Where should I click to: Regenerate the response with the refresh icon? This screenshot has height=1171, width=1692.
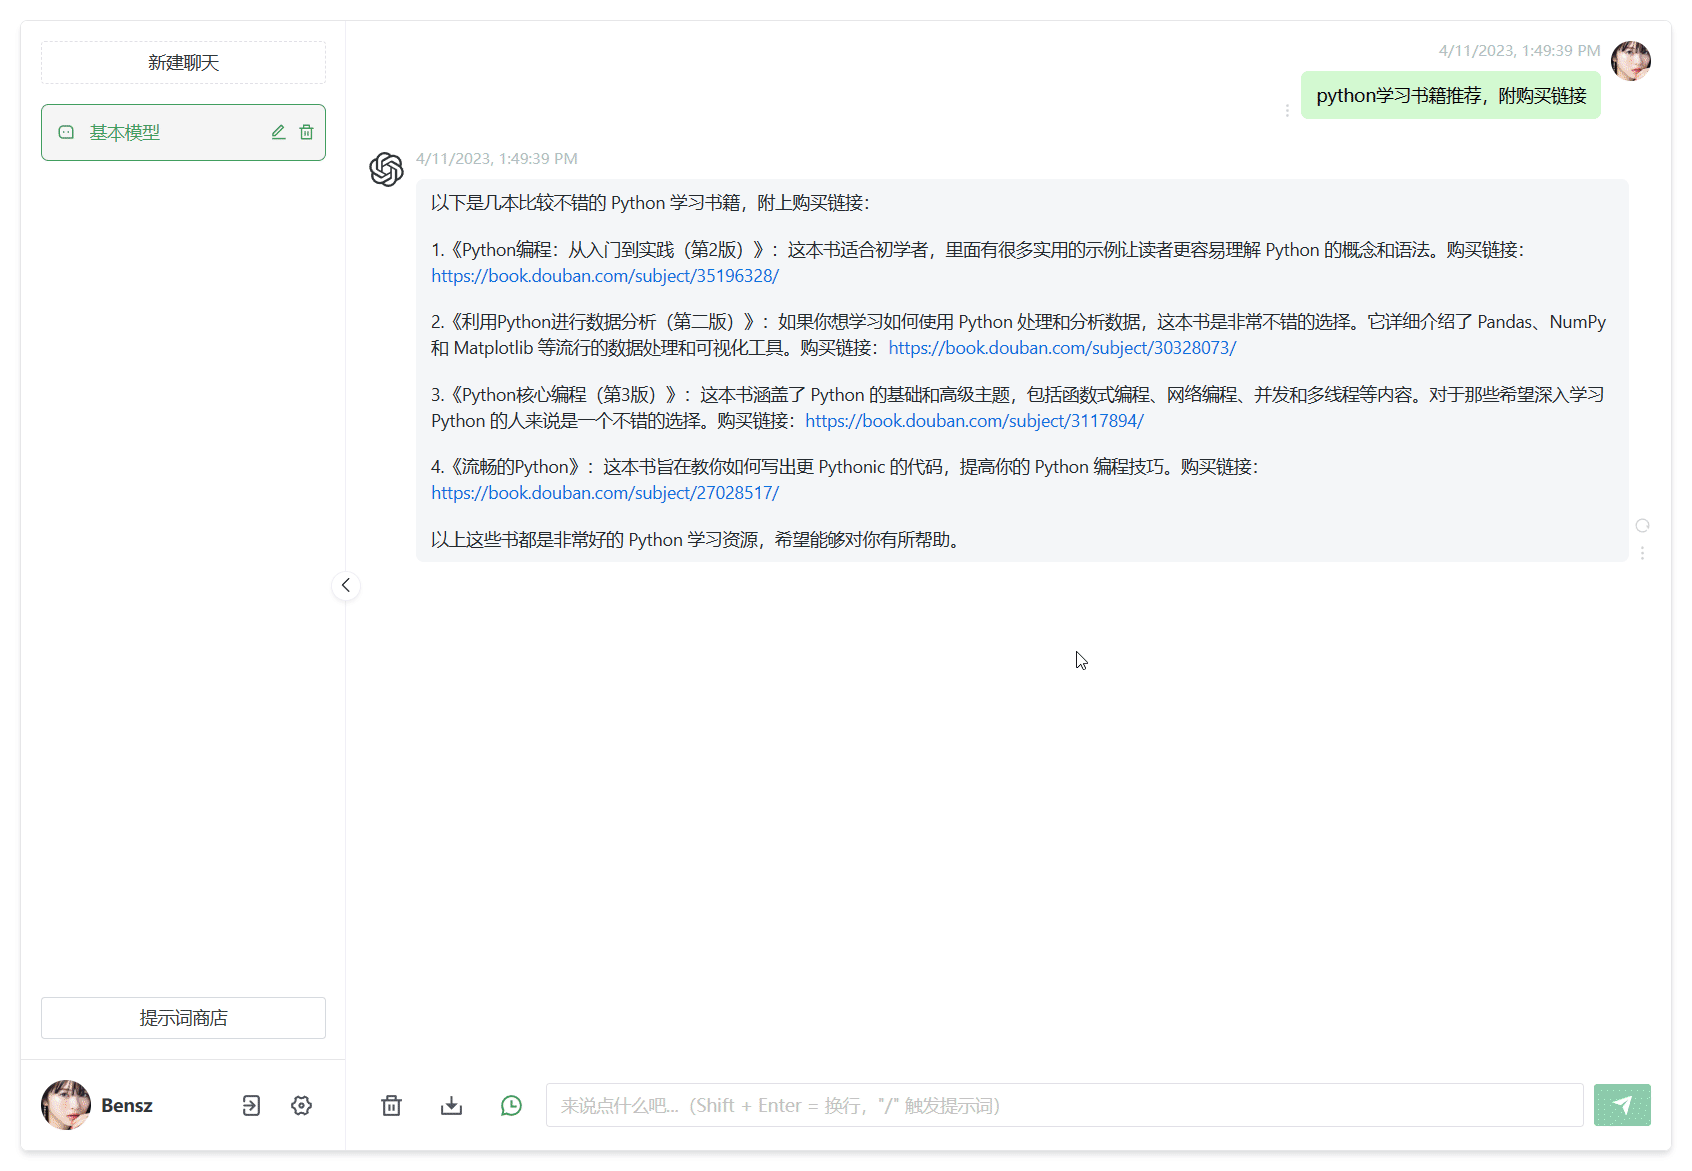pos(1642,526)
